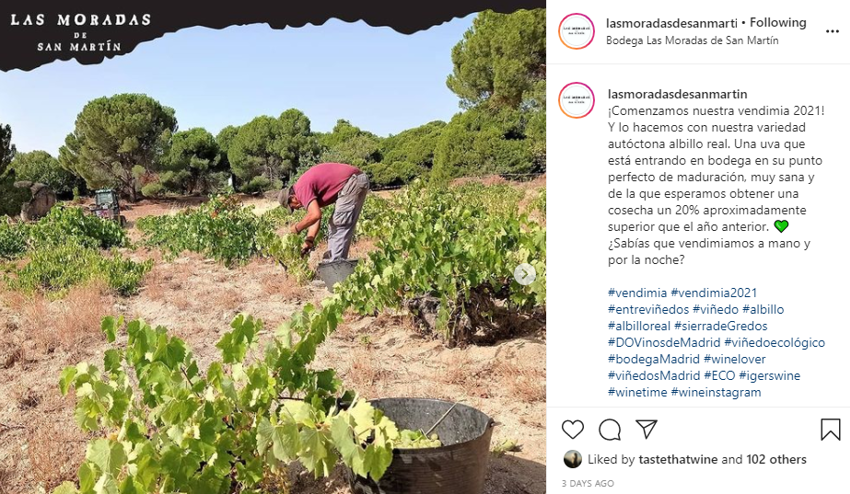Open #sierradeGredos hashtag

tap(720, 326)
